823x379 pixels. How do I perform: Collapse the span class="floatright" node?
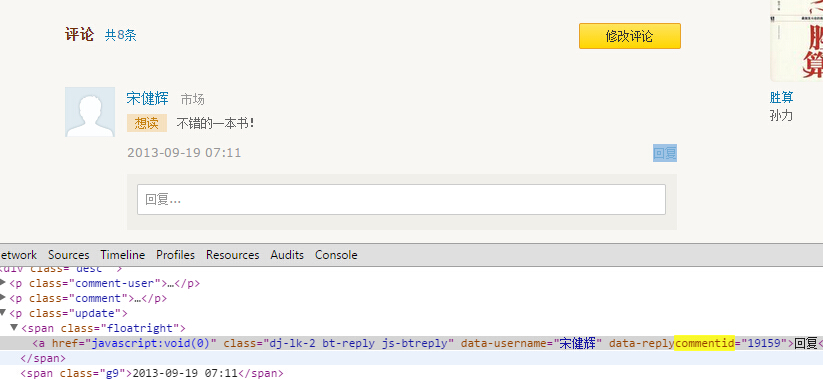click(14, 328)
